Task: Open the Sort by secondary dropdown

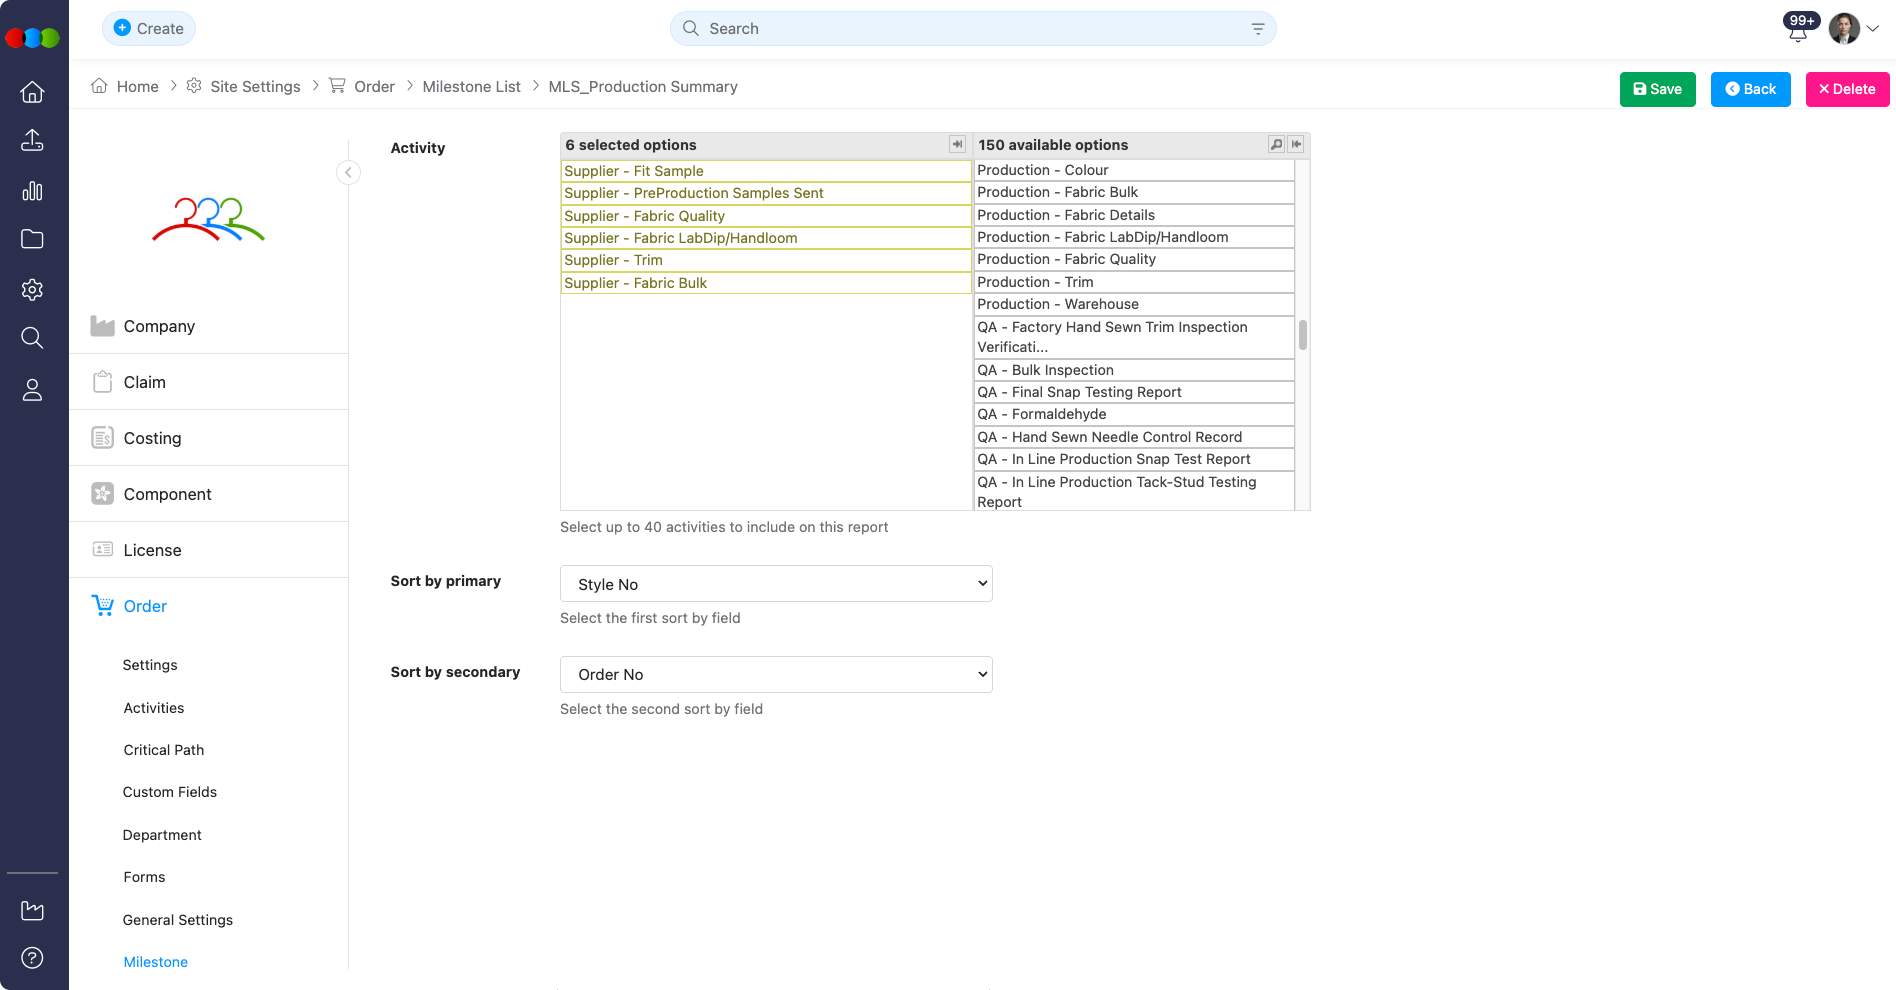Action: point(776,674)
